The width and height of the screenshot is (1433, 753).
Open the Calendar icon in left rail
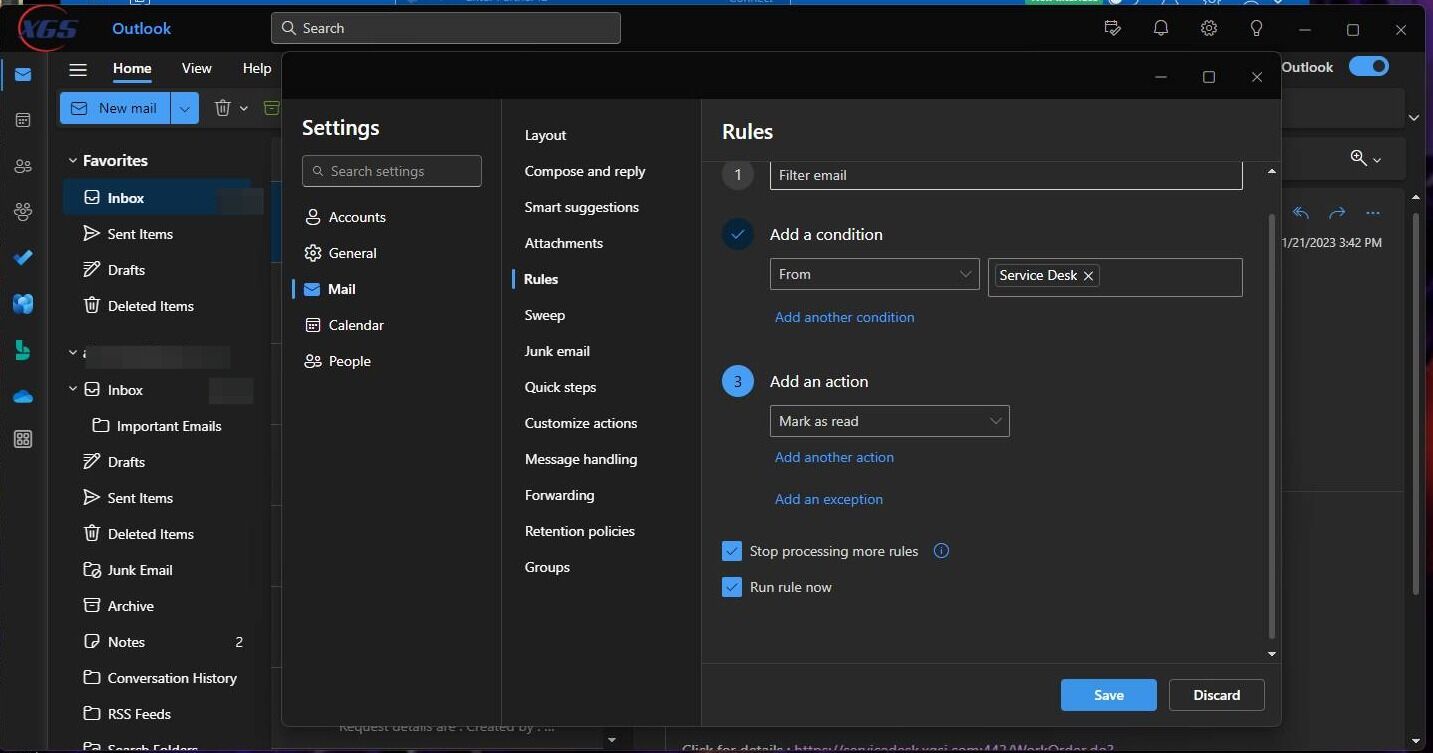point(23,120)
